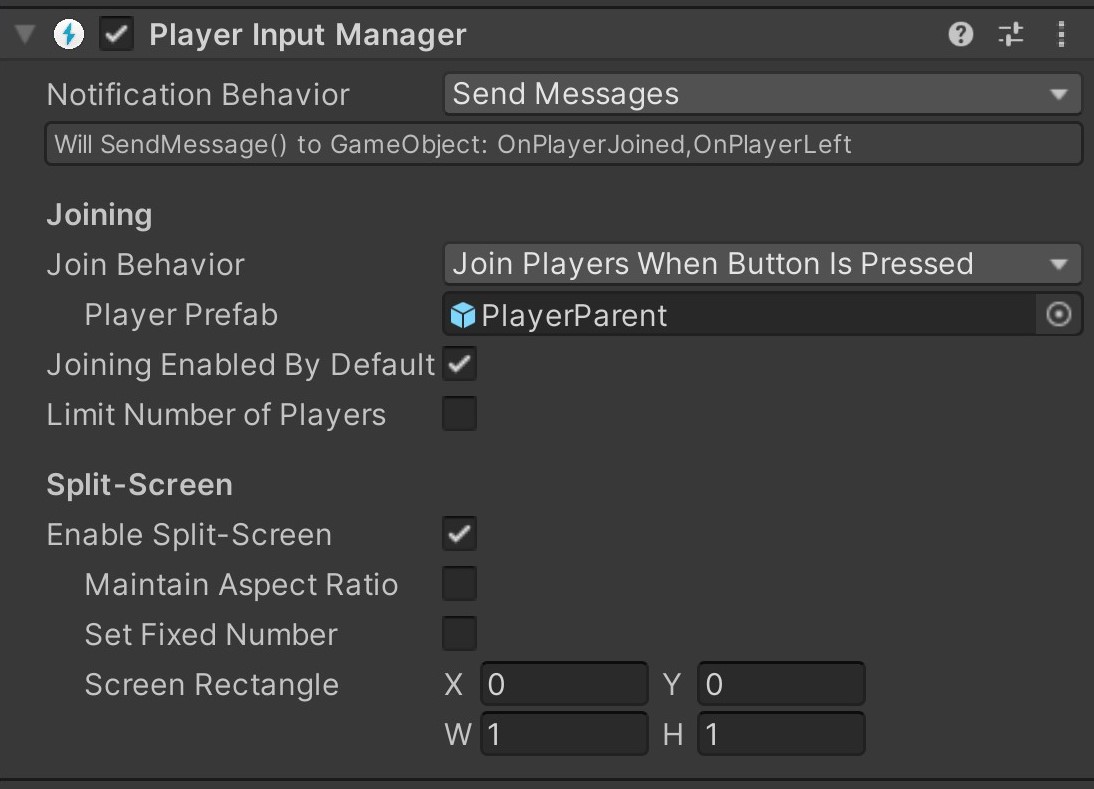This screenshot has height=789, width=1094.
Task: Click the Maintain Aspect Ratio label
Action: pyautogui.click(x=241, y=585)
